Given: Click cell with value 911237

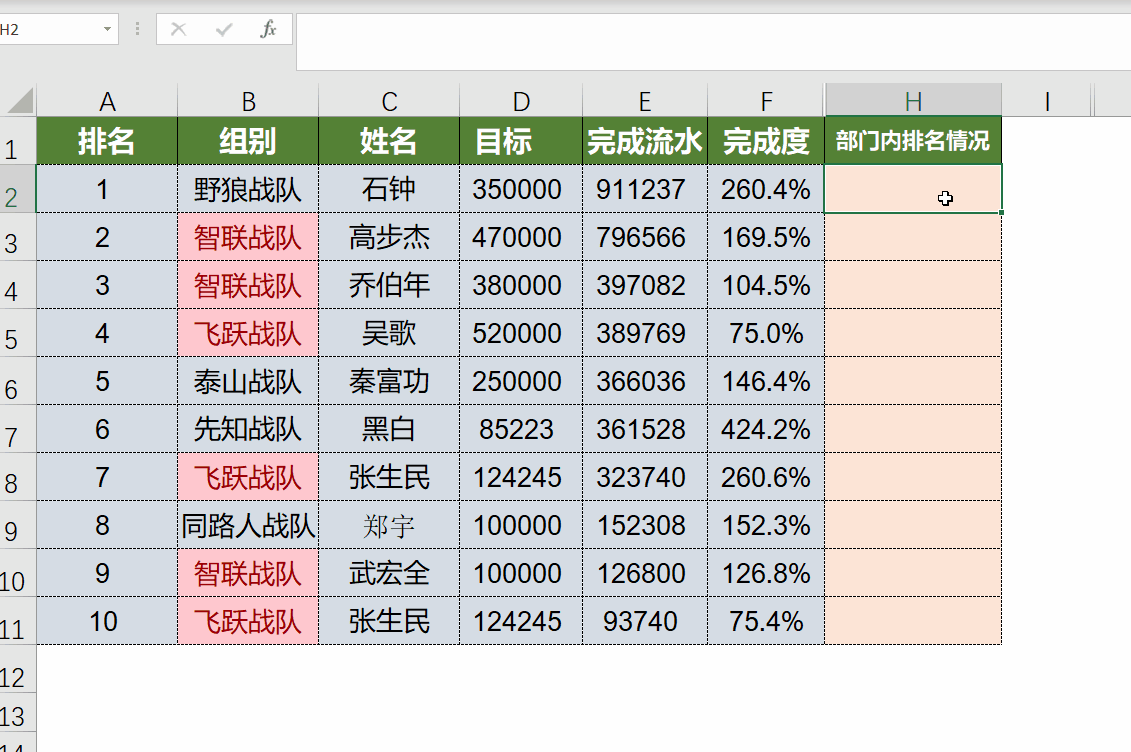Looking at the screenshot, I should tap(645, 189).
